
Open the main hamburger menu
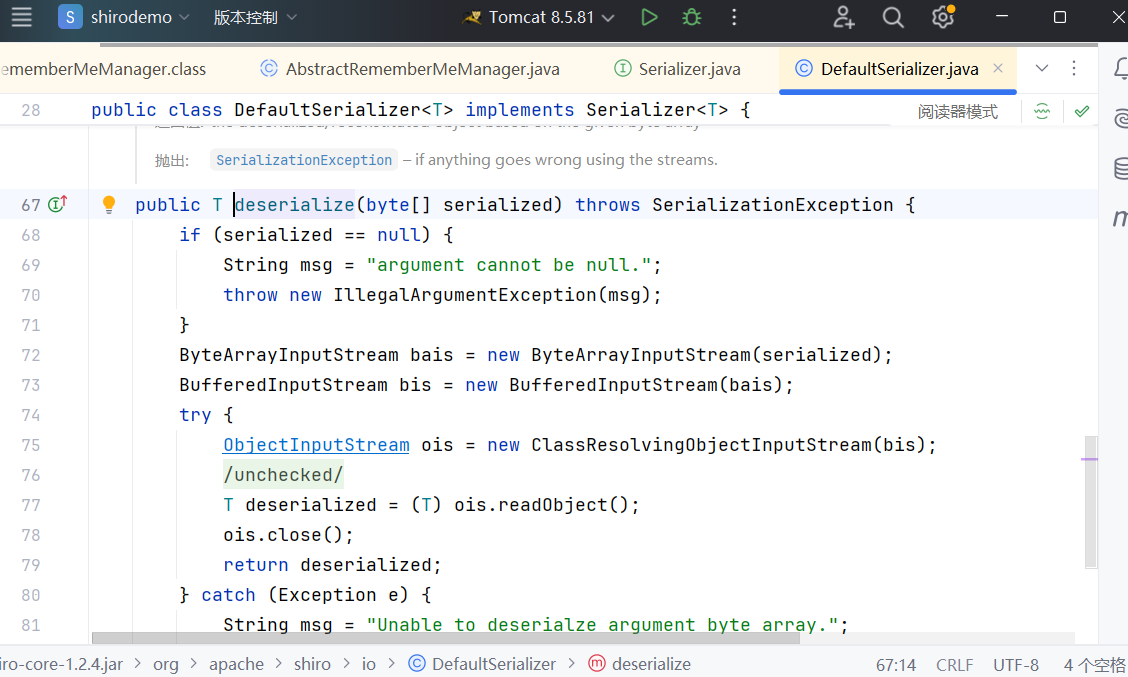[x=21, y=17]
